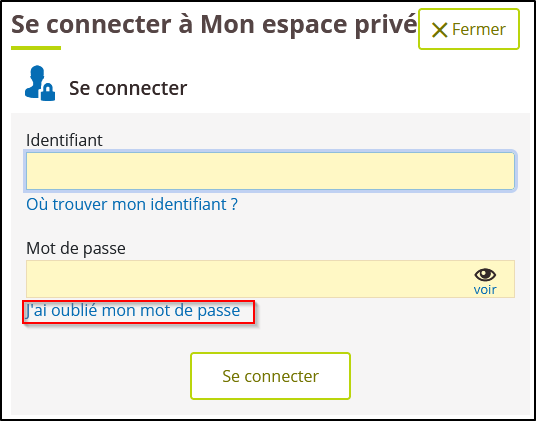Click the small padlock on the user icon
The height and width of the screenshot is (421, 536).
pos(48,92)
